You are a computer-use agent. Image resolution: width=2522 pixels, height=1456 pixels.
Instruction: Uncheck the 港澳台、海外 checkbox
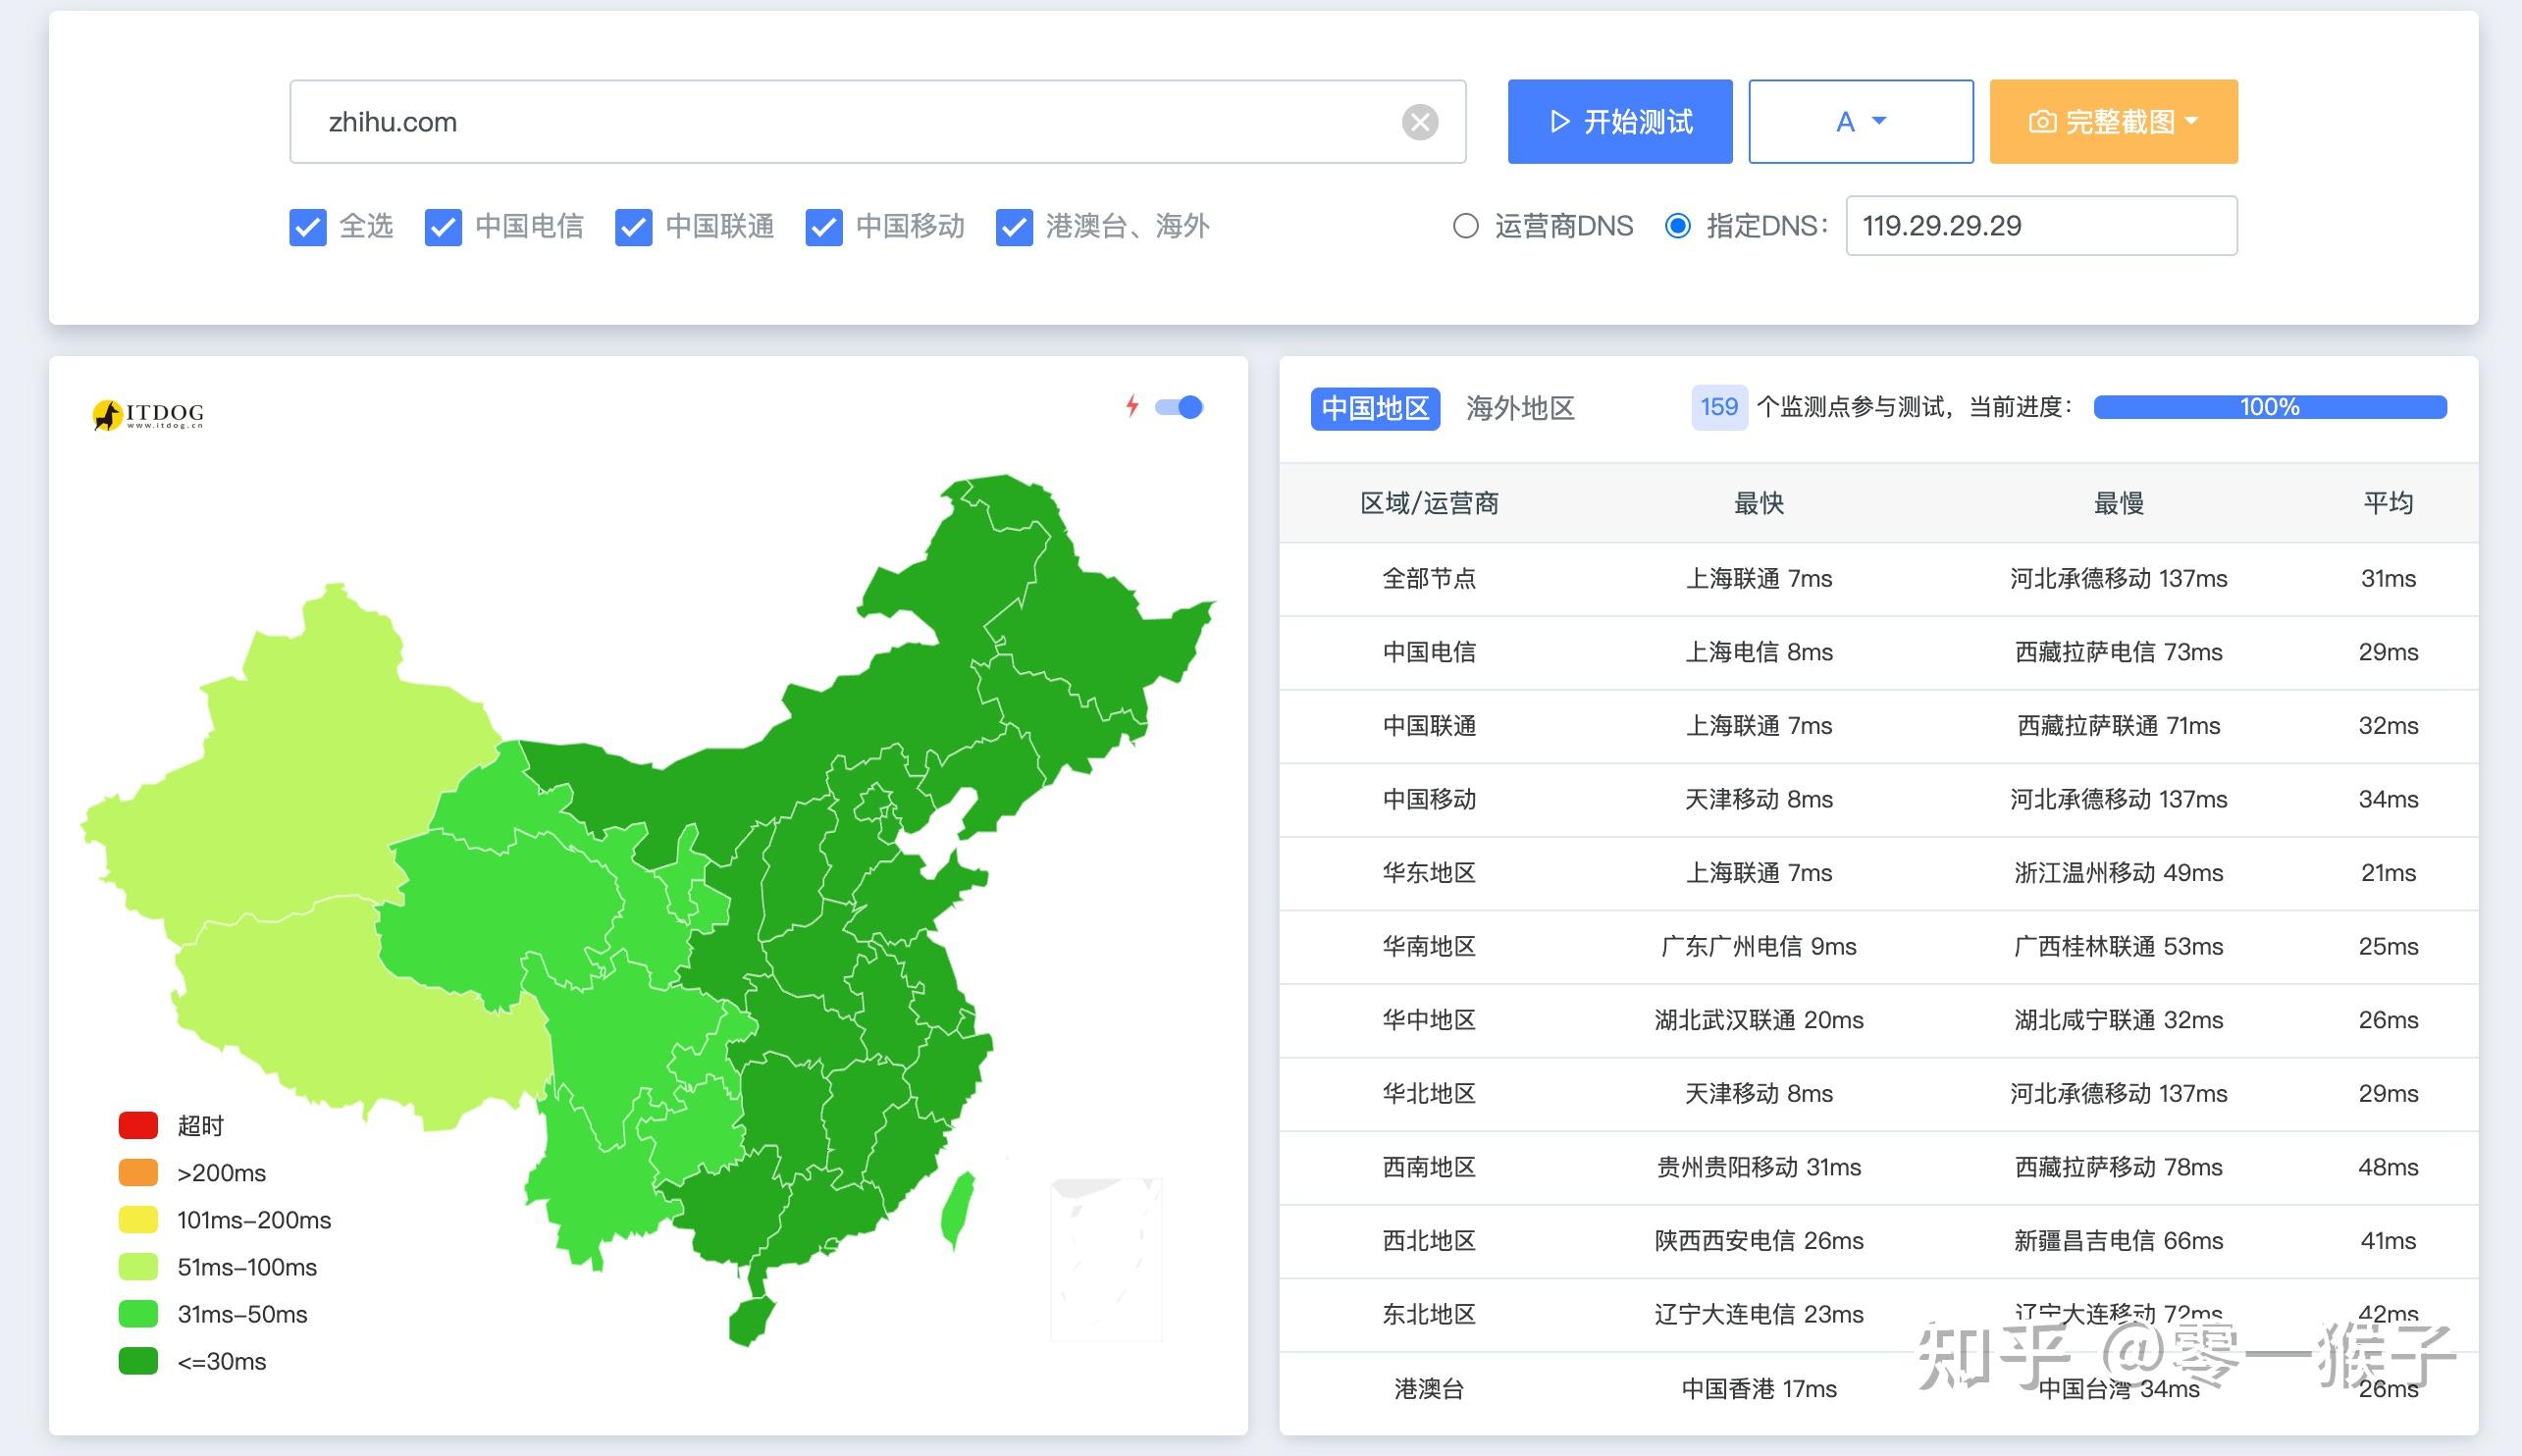click(1014, 227)
